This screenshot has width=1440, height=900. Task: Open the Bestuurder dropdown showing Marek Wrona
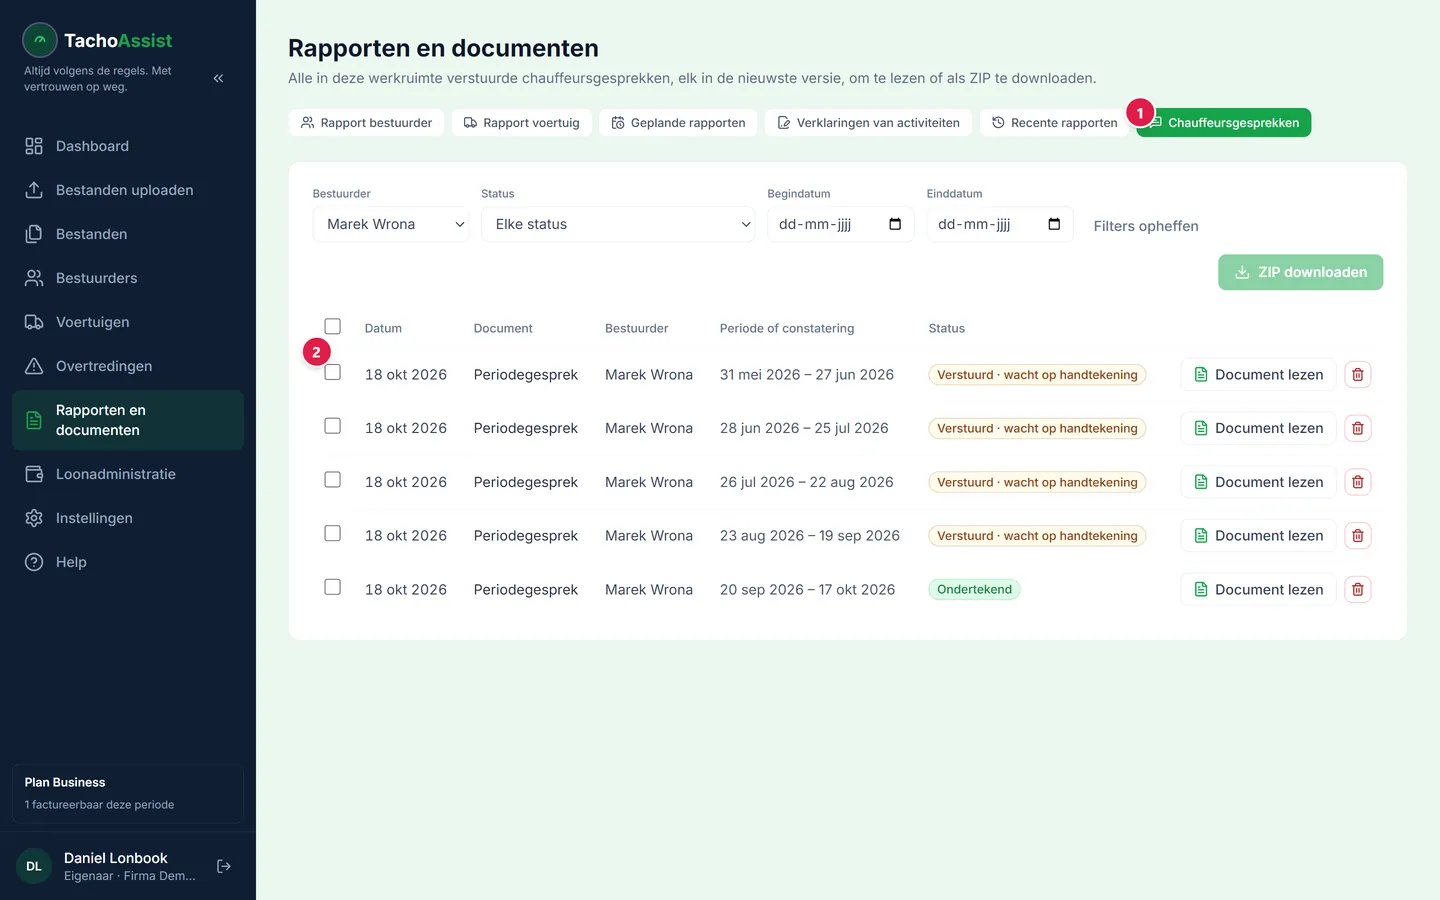391,224
